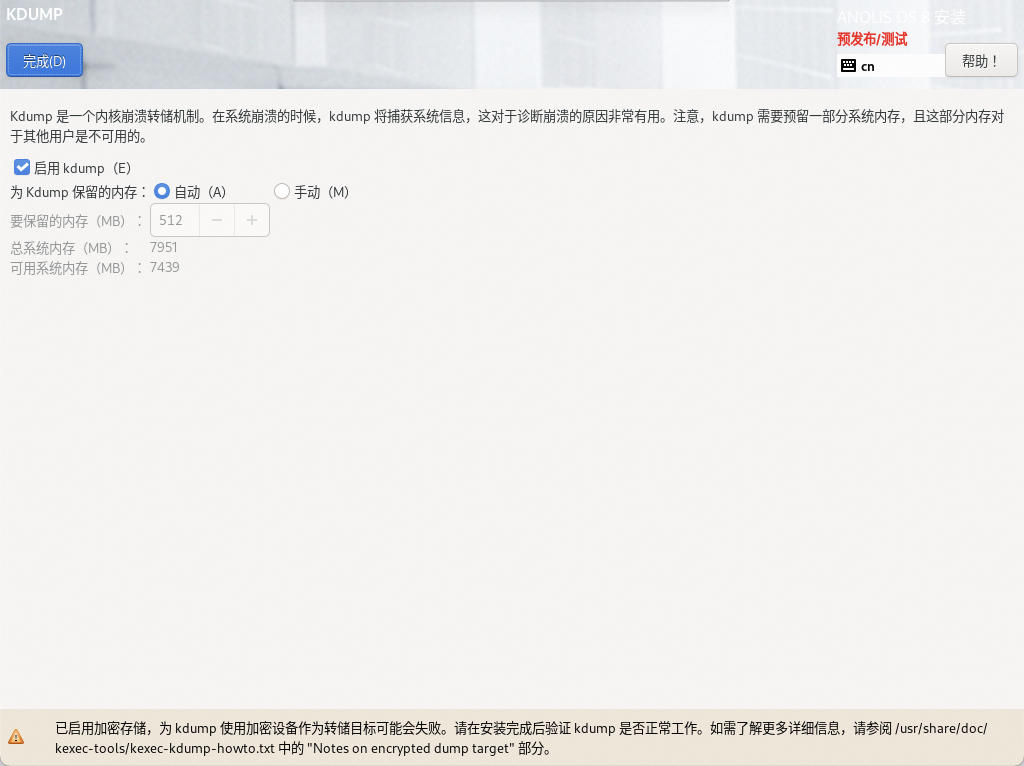This screenshot has height=766, width=1024.
Task: Click the 要保留的内存（MB） label
Action: (x=68, y=221)
